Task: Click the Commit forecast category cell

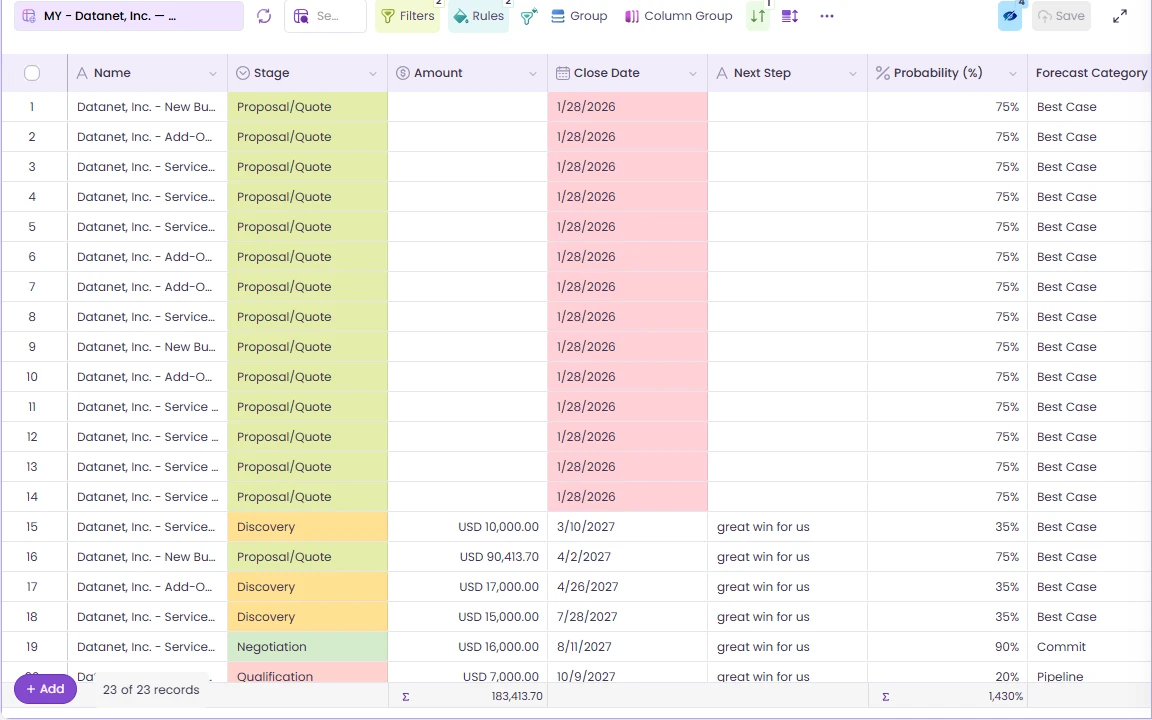Action: pyautogui.click(x=1090, y=647)
